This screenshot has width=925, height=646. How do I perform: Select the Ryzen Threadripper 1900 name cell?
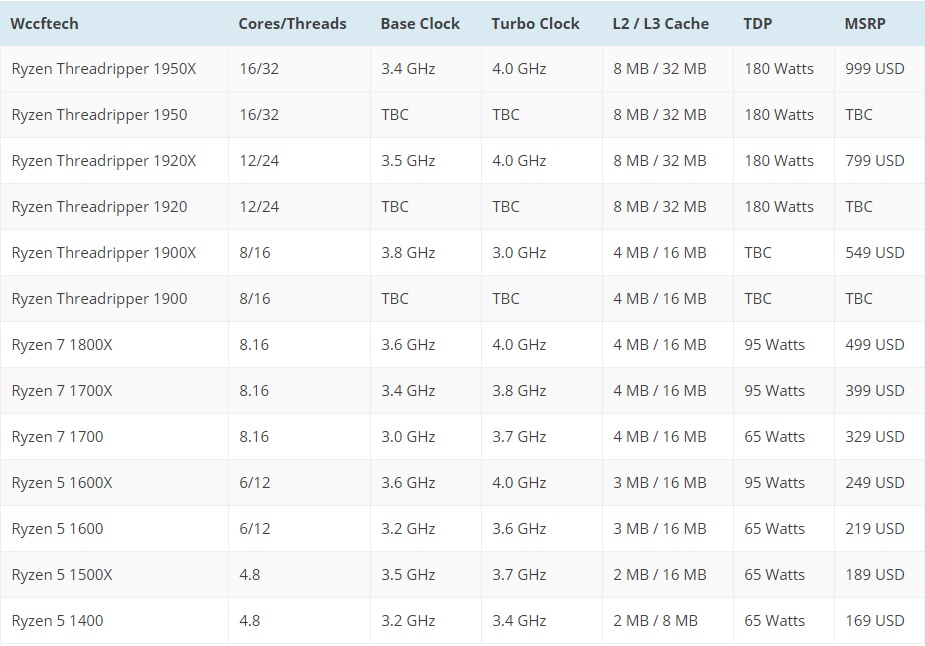point(99,299)
